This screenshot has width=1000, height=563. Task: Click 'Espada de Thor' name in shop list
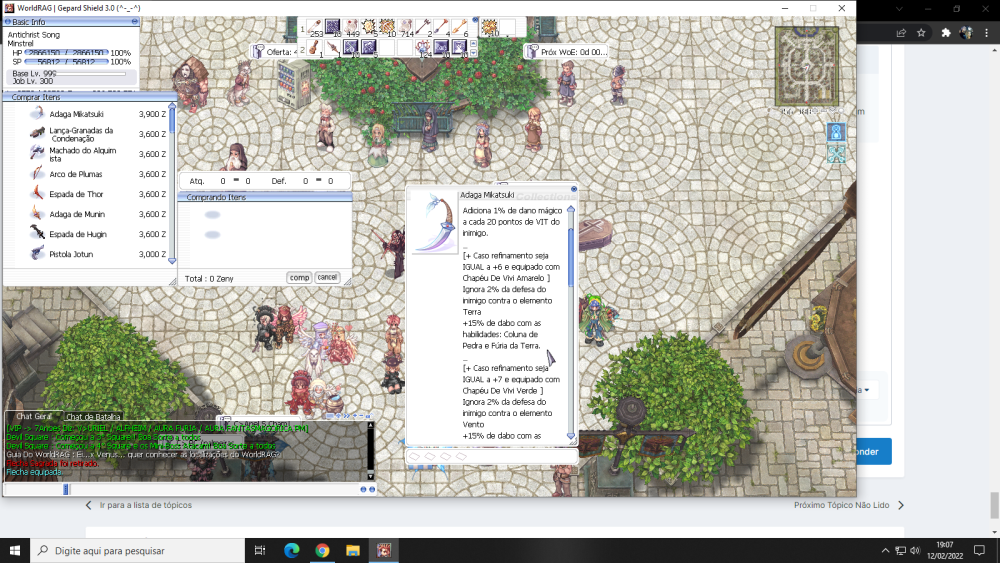[x=76, y=194]
